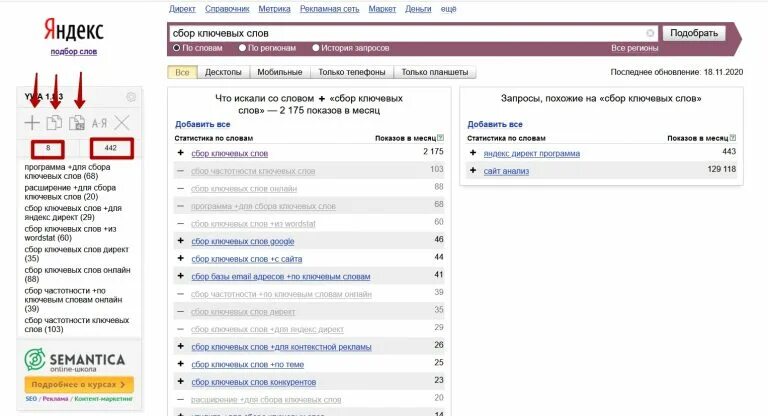Select the 'История запросов' radio button
Image resolution: width=768 pixels, height=416 pixels.
coord(316,48)
